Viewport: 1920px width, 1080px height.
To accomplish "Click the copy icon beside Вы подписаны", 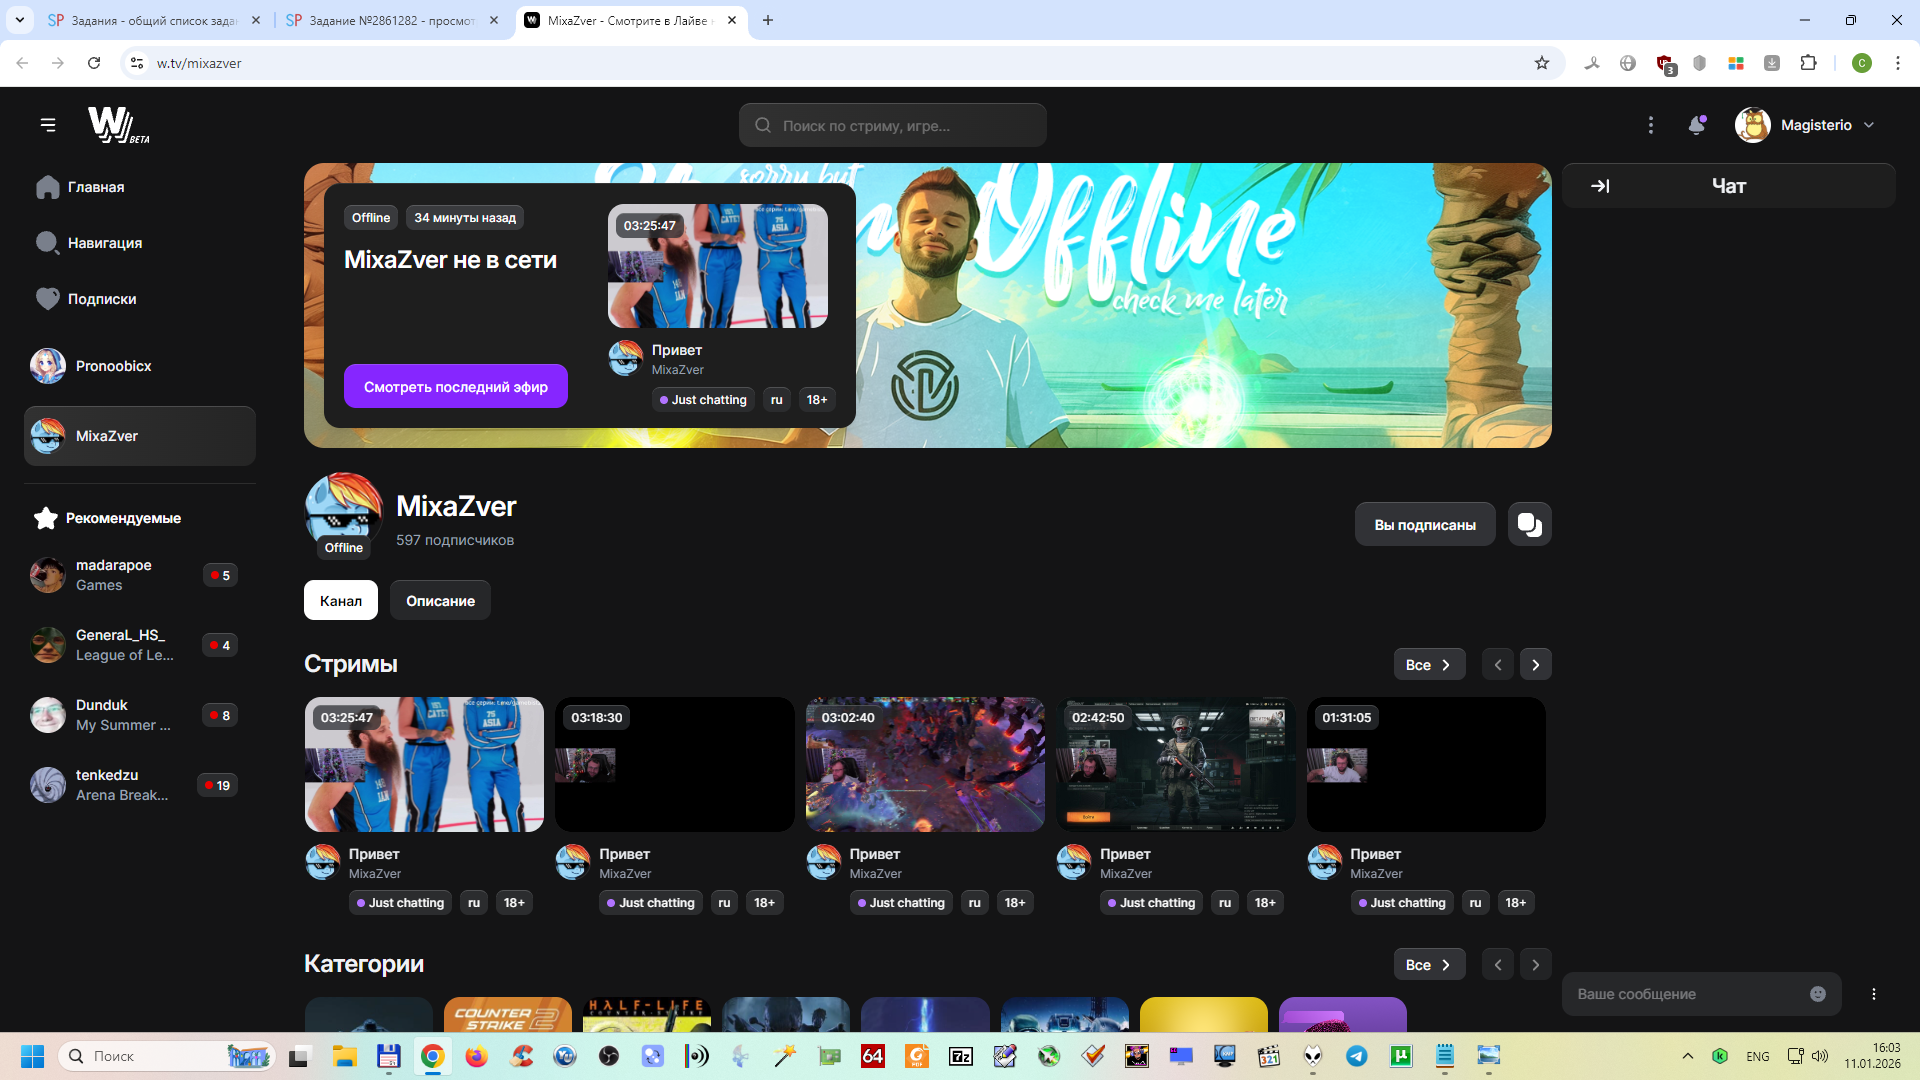I will pos(1529,524).
